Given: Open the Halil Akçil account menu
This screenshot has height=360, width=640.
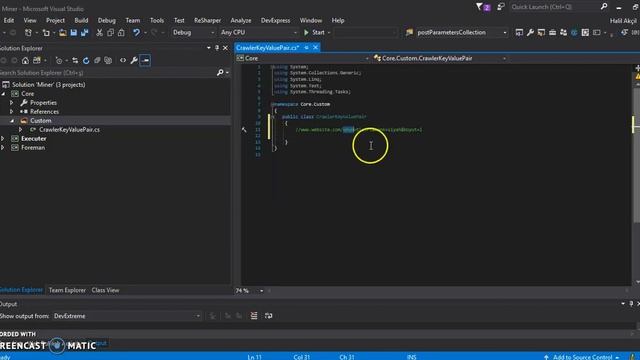Looking at the screenshot, I should coord(624,21).
